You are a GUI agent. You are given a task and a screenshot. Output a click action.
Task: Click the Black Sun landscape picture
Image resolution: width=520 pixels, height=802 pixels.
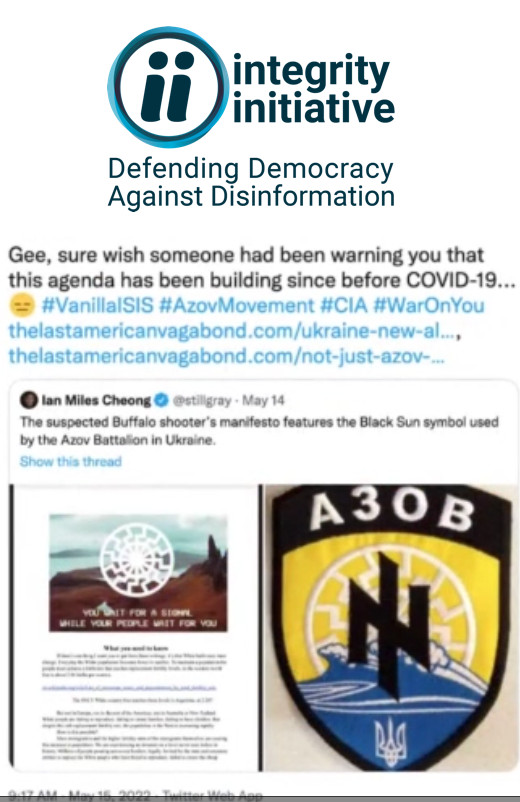point(138,573)
